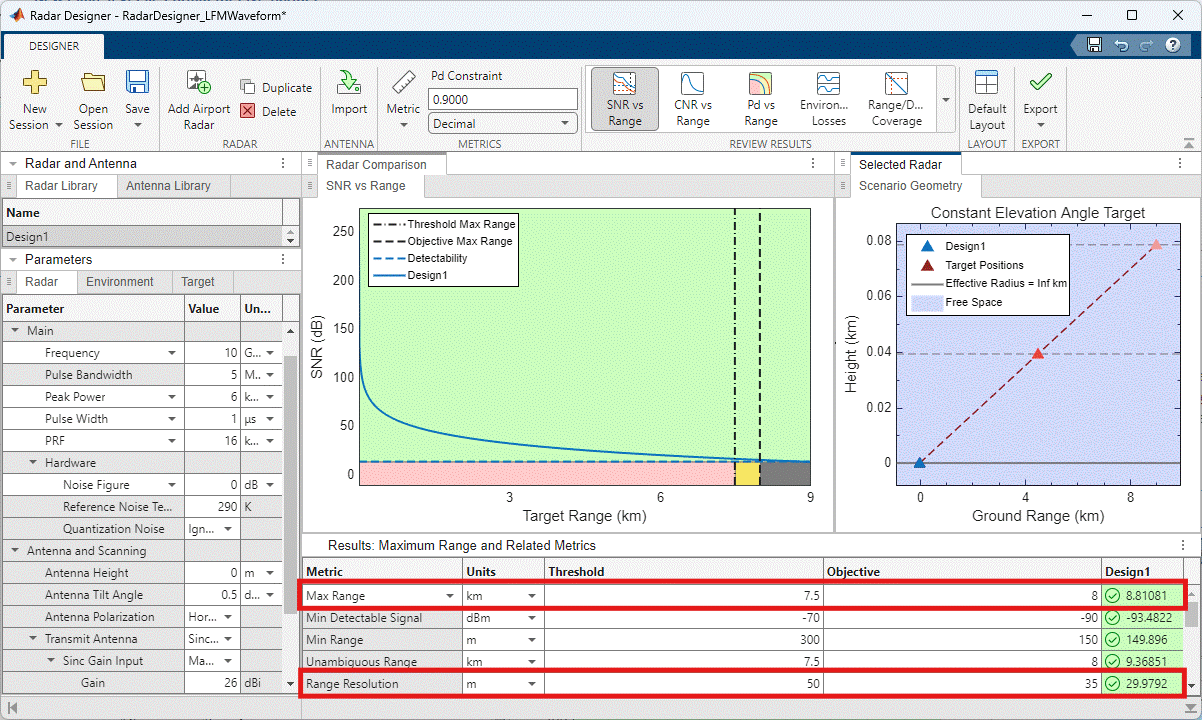Open the Max Range metric dropdown
The width and height of the screenshot is (1202, 720).
[449, 596]
